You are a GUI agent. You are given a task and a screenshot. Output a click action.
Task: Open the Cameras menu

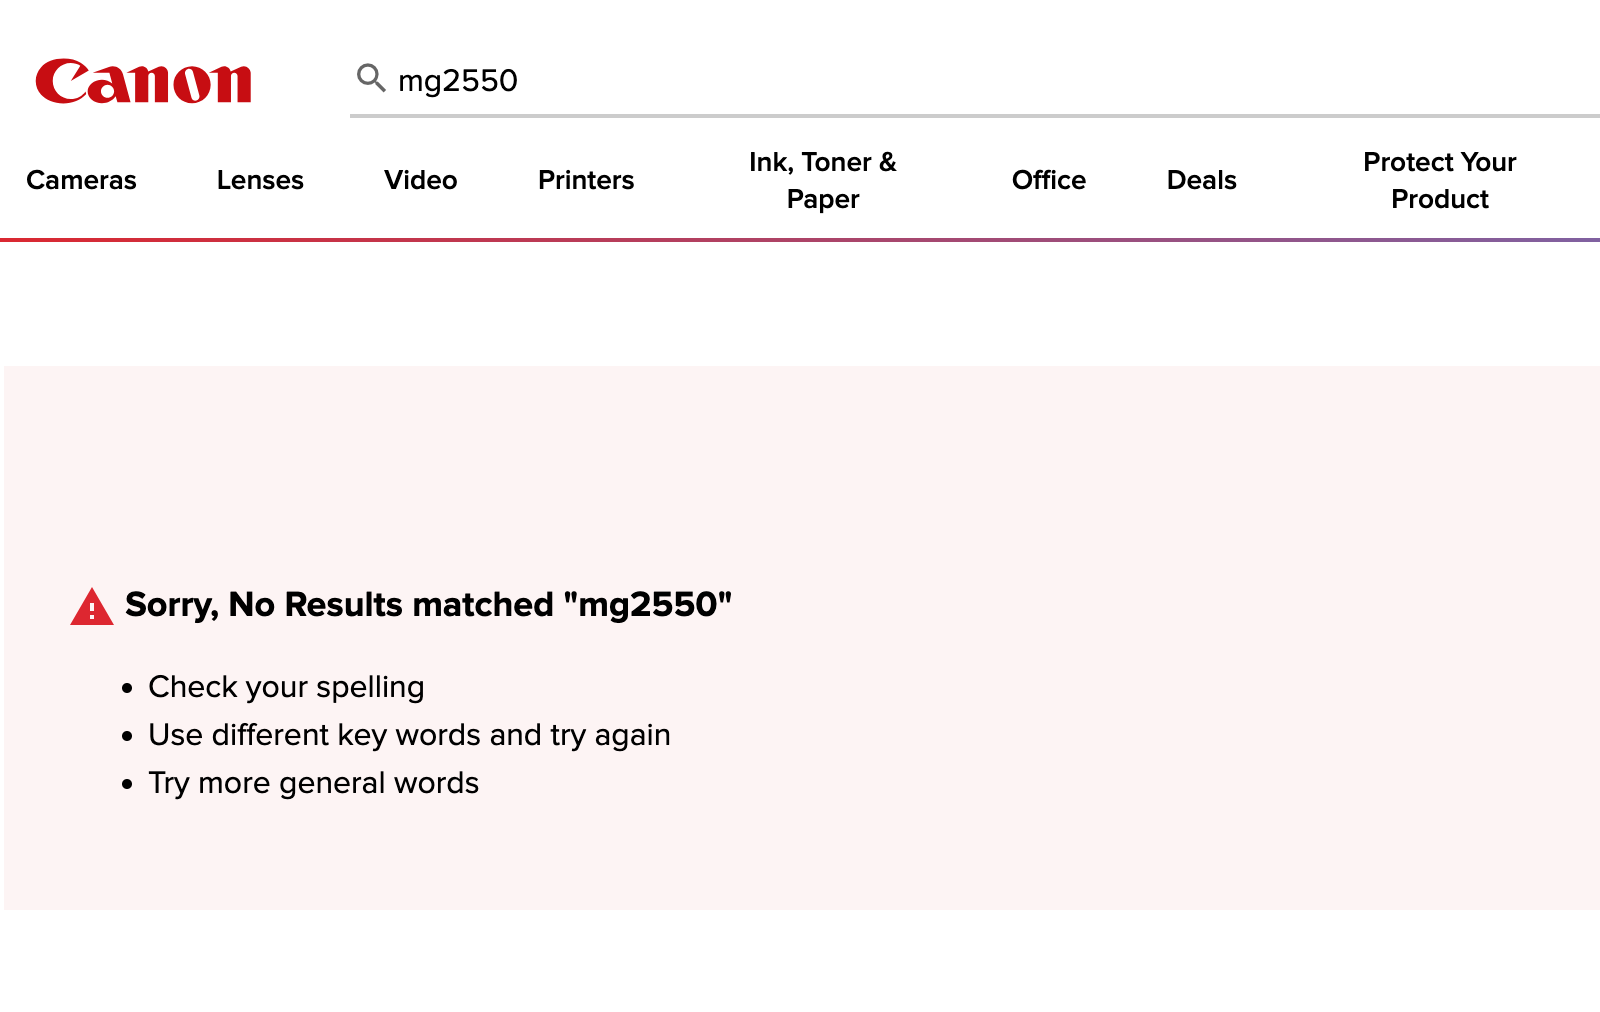(81, 180)
